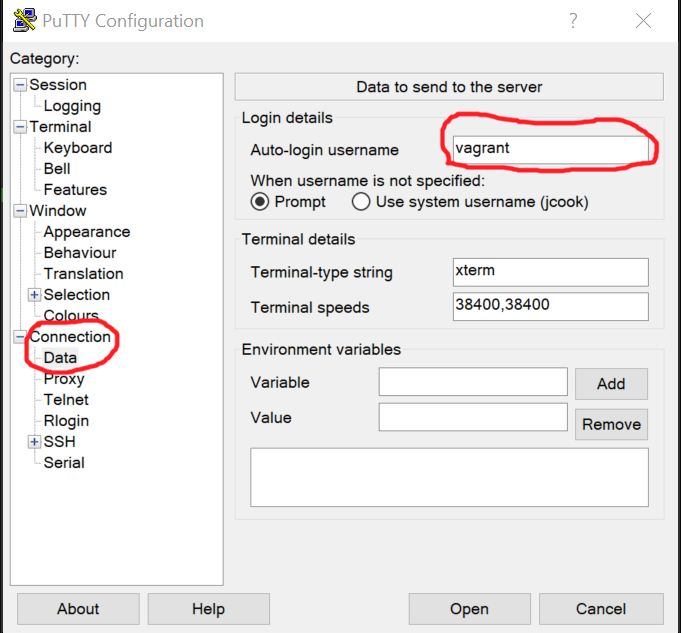
Task: Open the Features category
Action: [75, 190]
